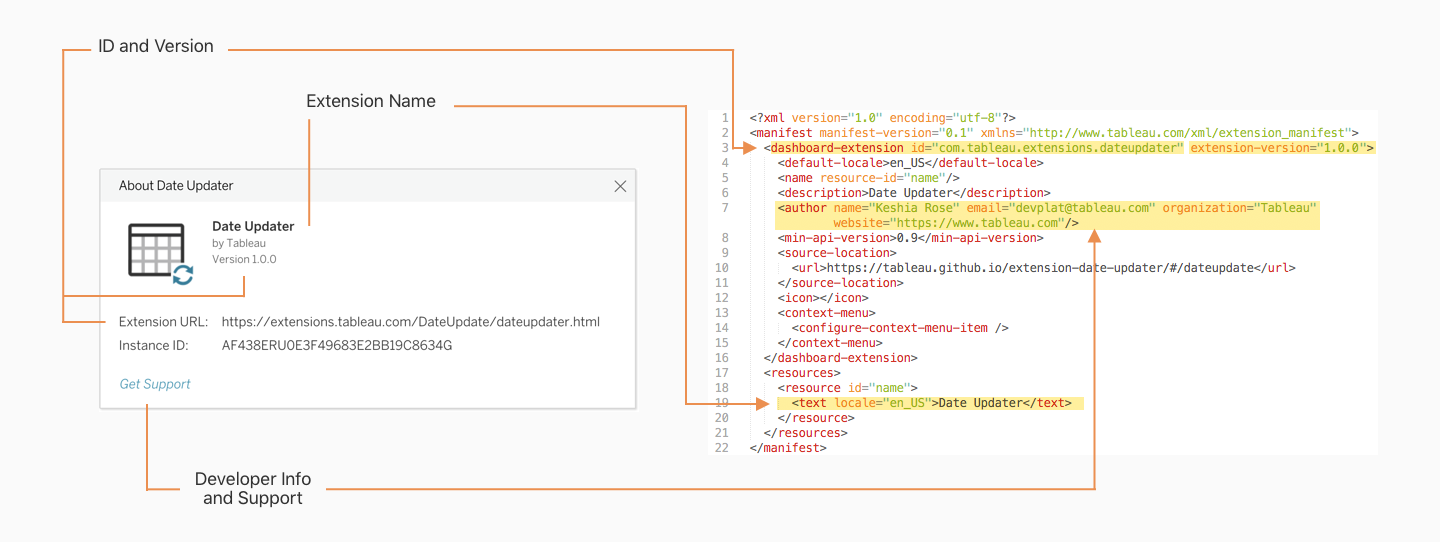Close the About Date Updater dialog
The image size is (1440, 542).
click(x=620, y=186)
